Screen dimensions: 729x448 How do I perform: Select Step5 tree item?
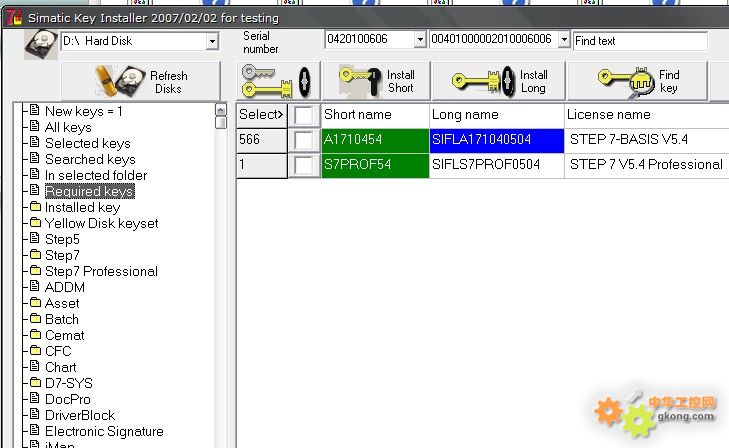tap(62, 239)
